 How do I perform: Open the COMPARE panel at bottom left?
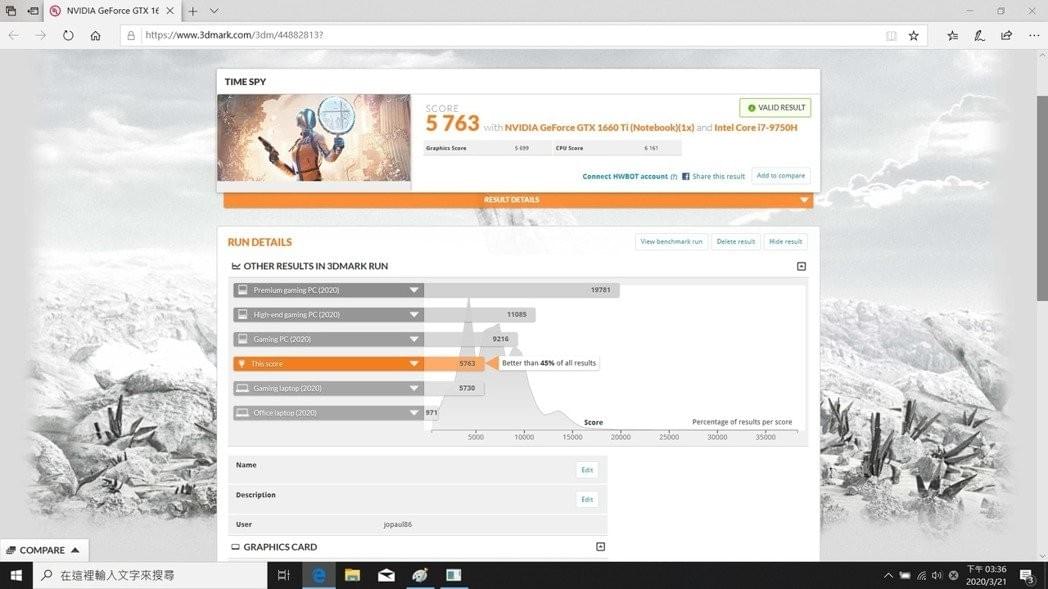coord(43,550)
